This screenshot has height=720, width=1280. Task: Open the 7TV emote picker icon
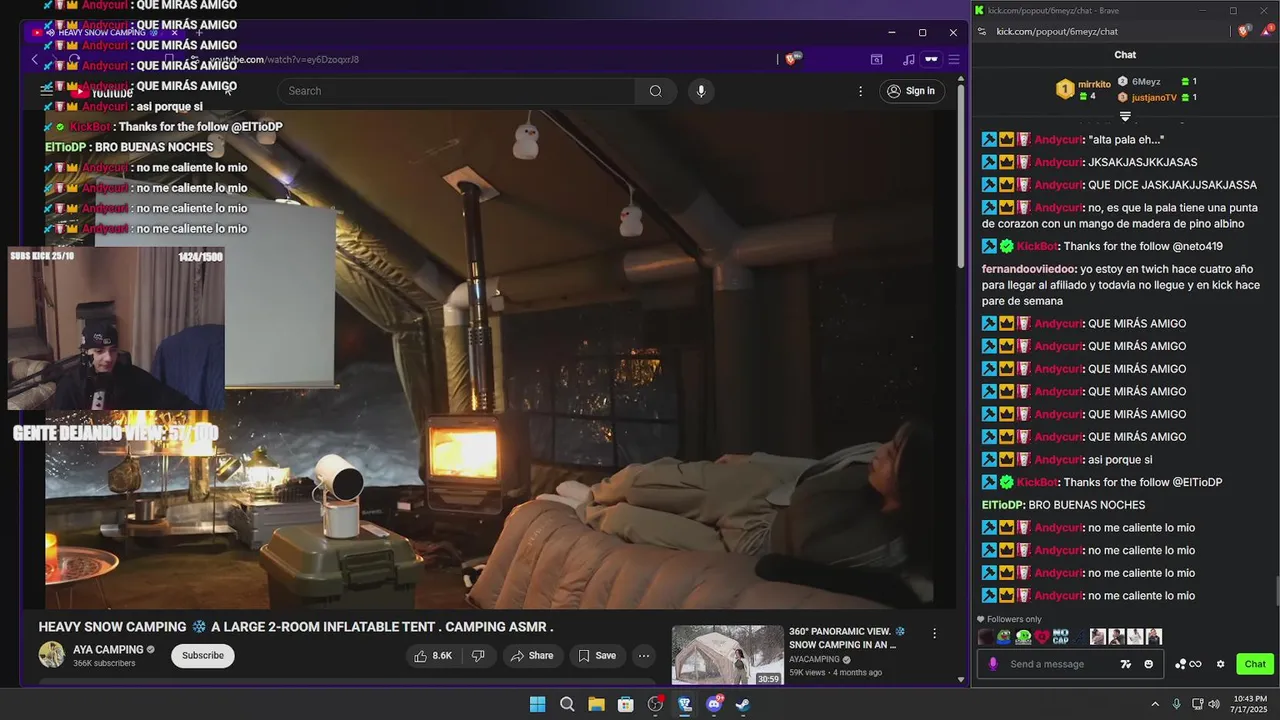pos(1126,664)
